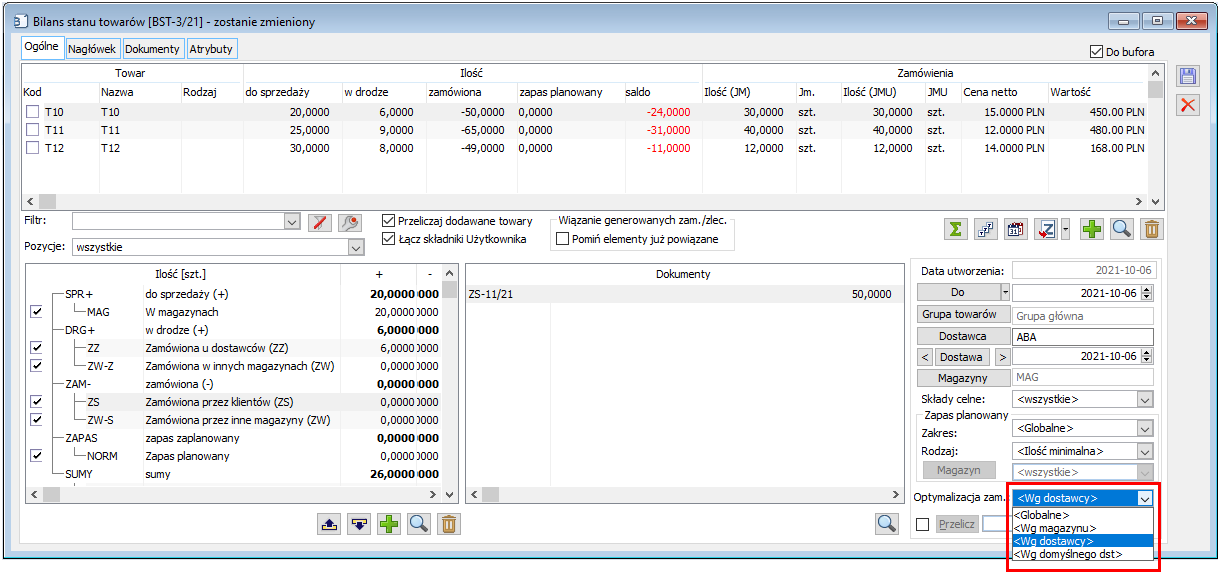Screen dimensions: 1220x575
Task: Click the magnifier under the Dokumenty panel
Action: pos(886,523)
